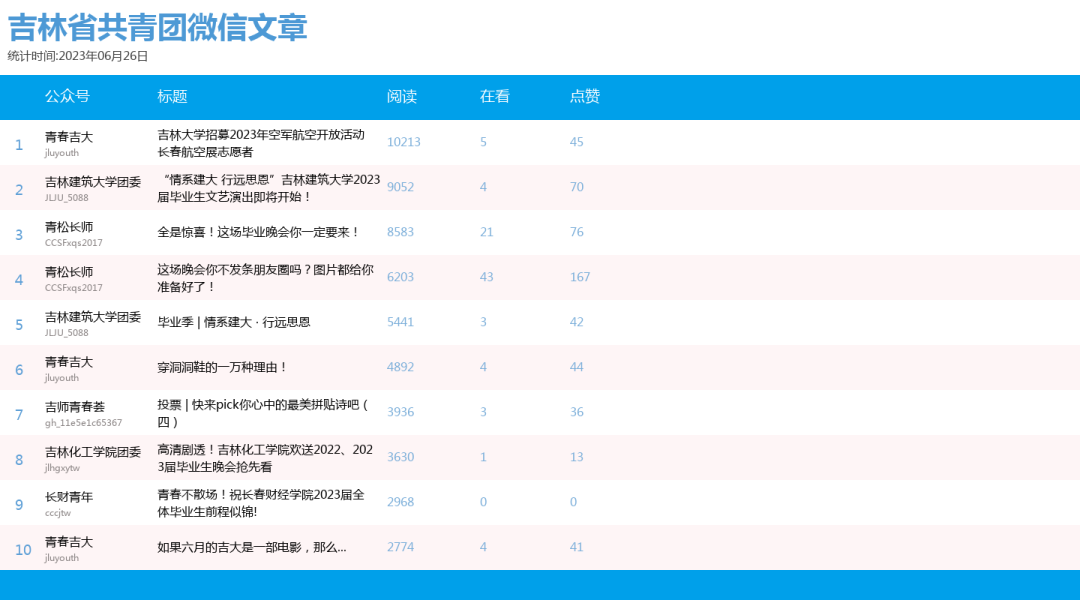The height and width of the screenshot is (600, 1080).
Task: Click like count 70 in row 2
Action: tap(577, 187)
